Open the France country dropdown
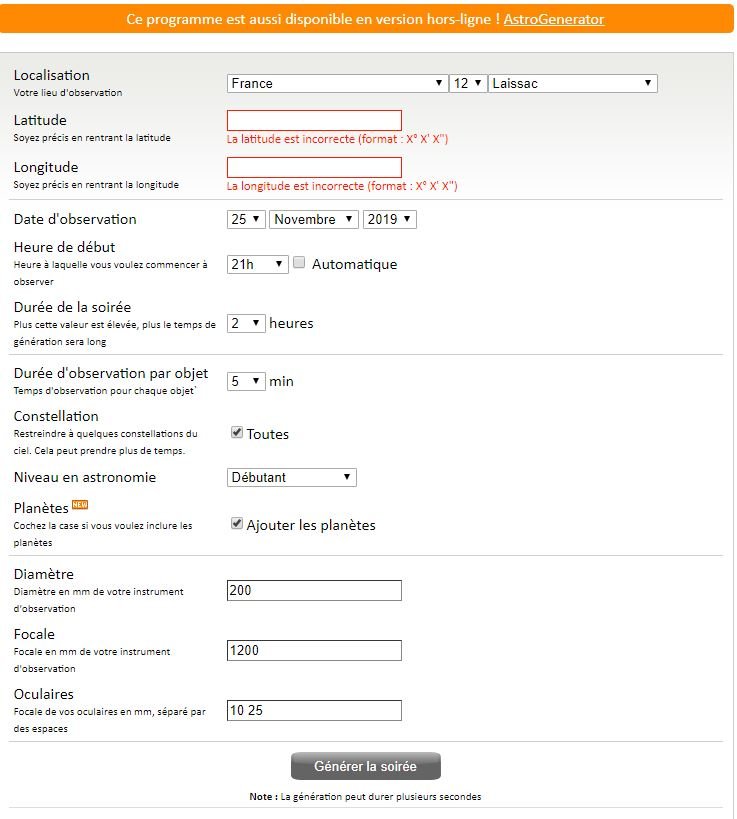The image size is (737, 819). click(336, 84)
